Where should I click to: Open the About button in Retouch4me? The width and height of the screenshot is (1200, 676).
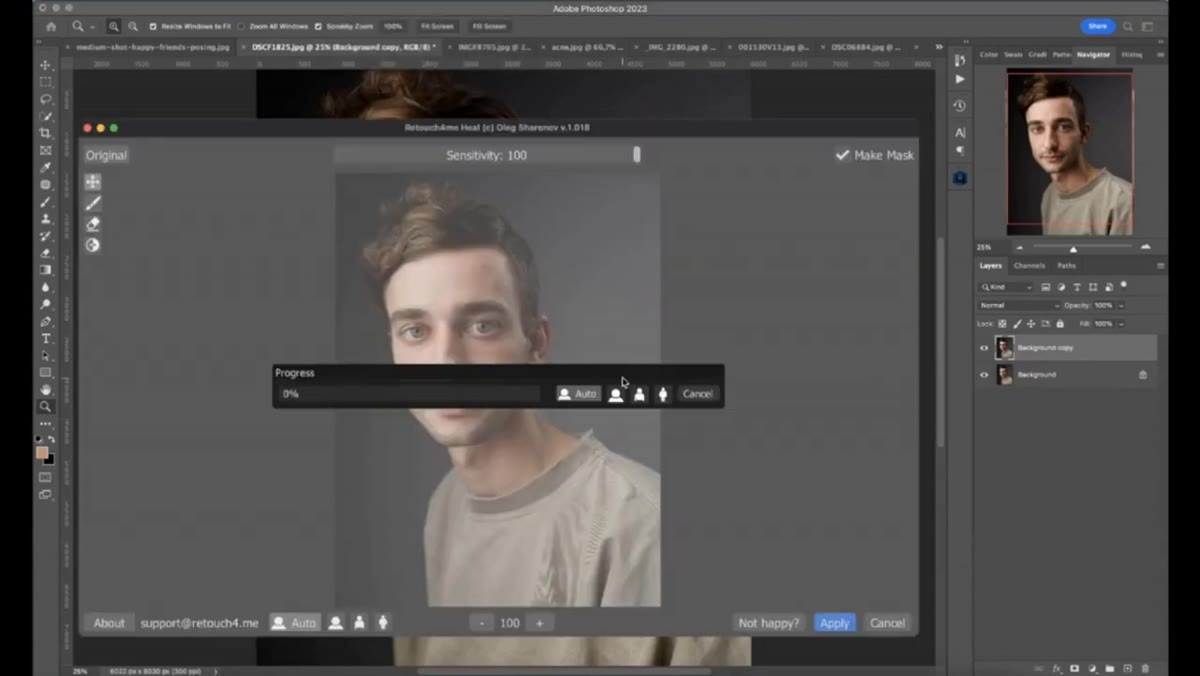[x=109, y=623]
